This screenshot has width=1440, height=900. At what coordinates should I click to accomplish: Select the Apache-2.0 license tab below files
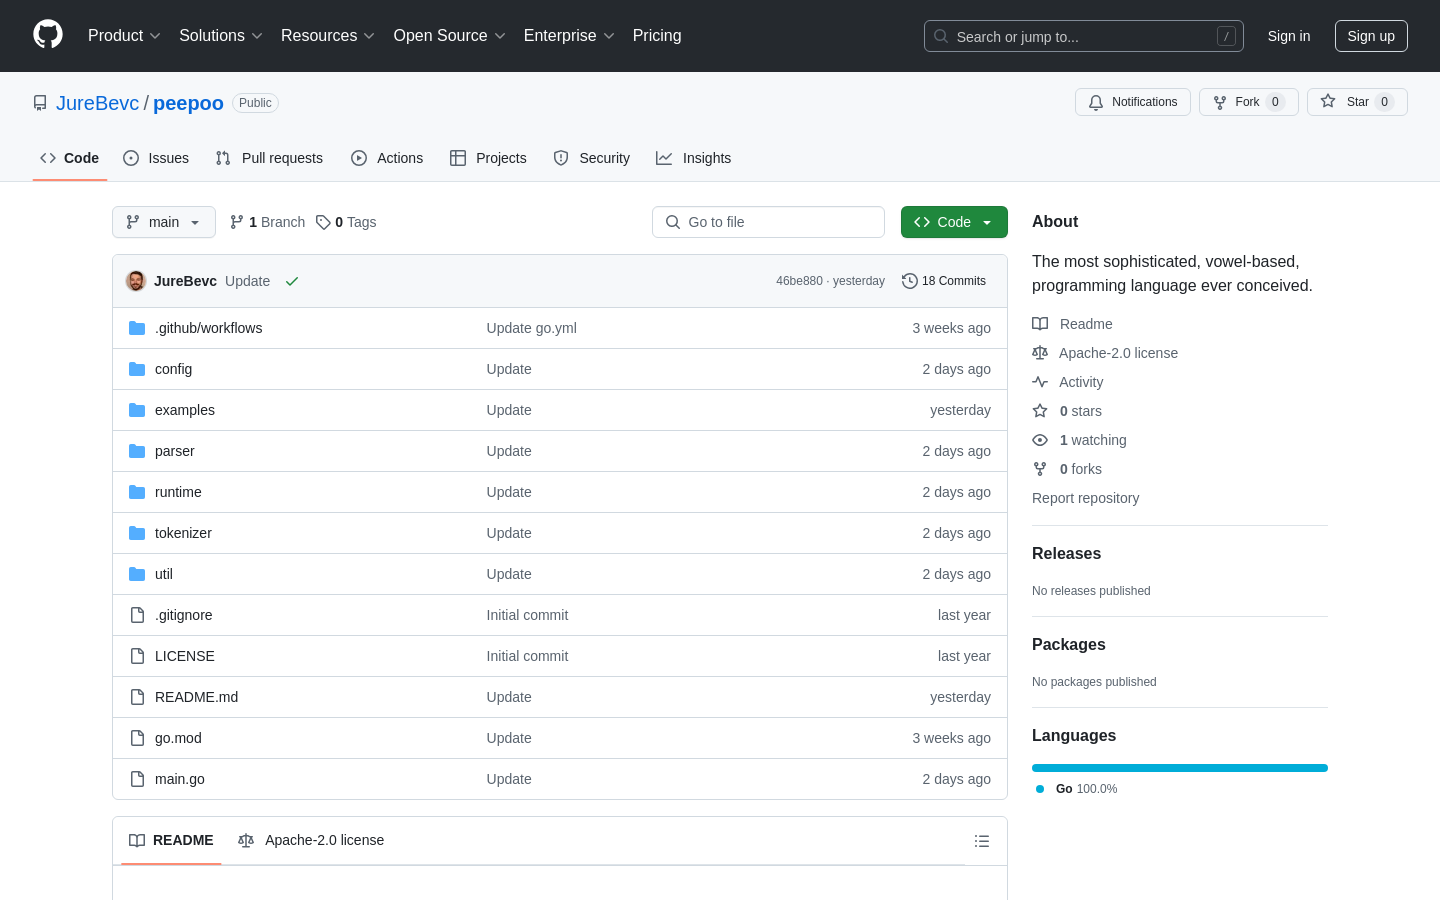coord(311,841)
